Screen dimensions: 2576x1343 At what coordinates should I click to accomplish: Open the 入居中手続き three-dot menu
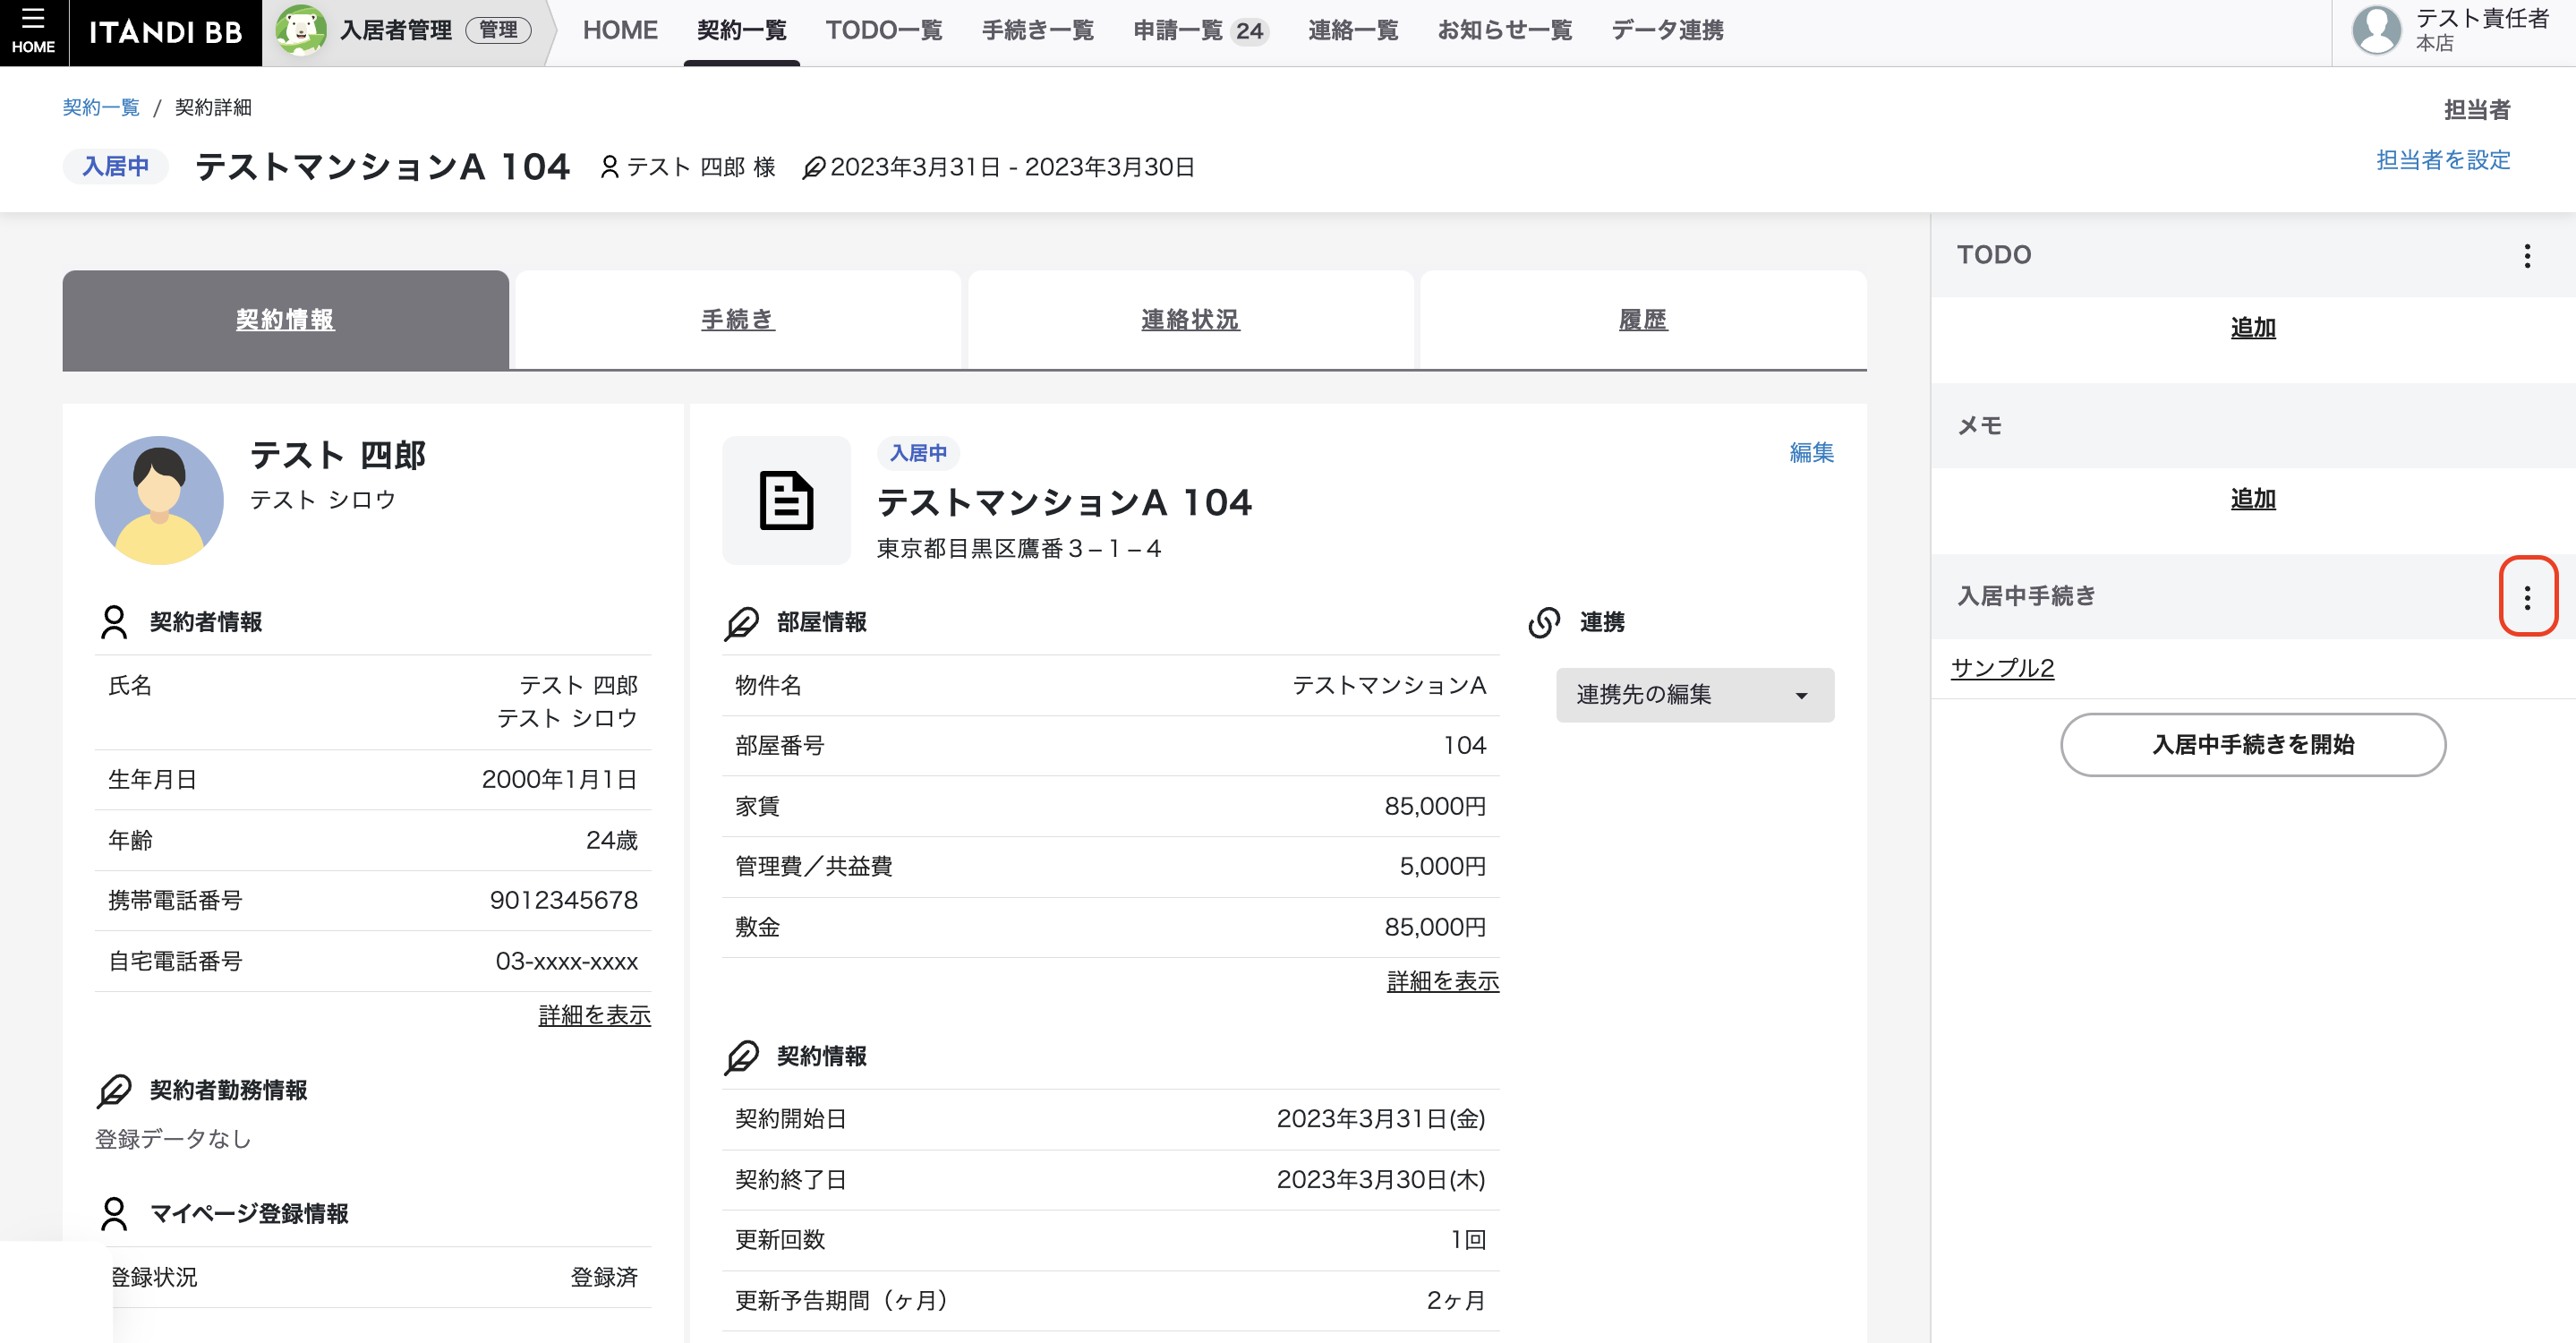2527,597
